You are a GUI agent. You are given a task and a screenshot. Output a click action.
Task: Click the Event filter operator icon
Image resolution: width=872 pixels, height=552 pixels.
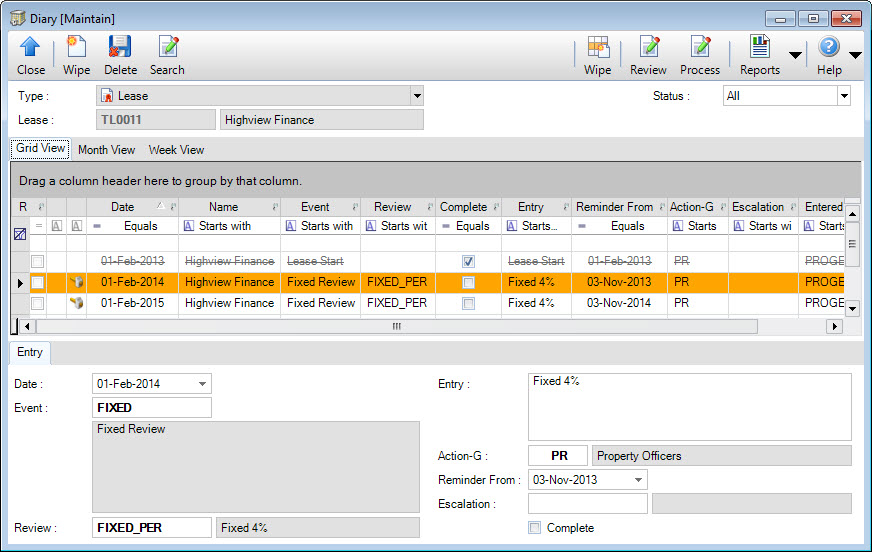pos(291,226)
